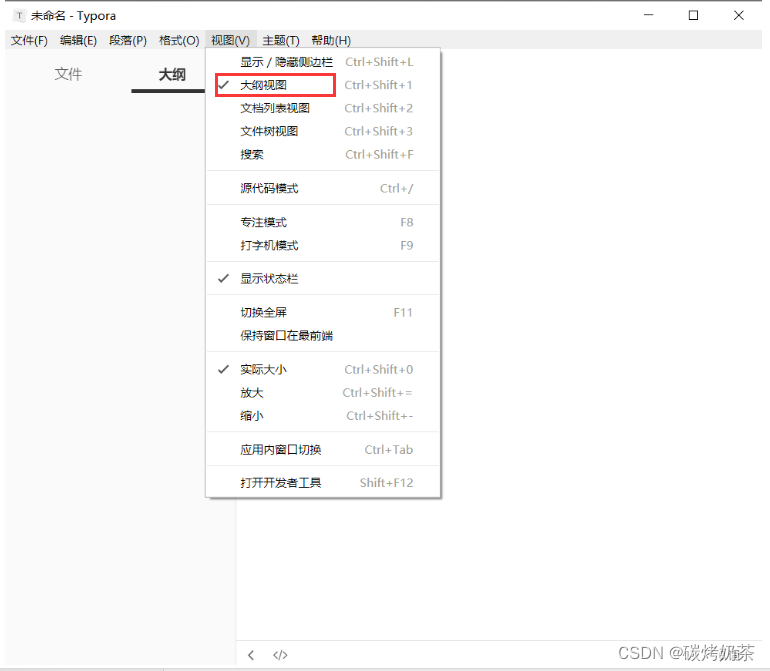
Task: Select 切换全屏 menu entry
Action: (x=323, y=312)
